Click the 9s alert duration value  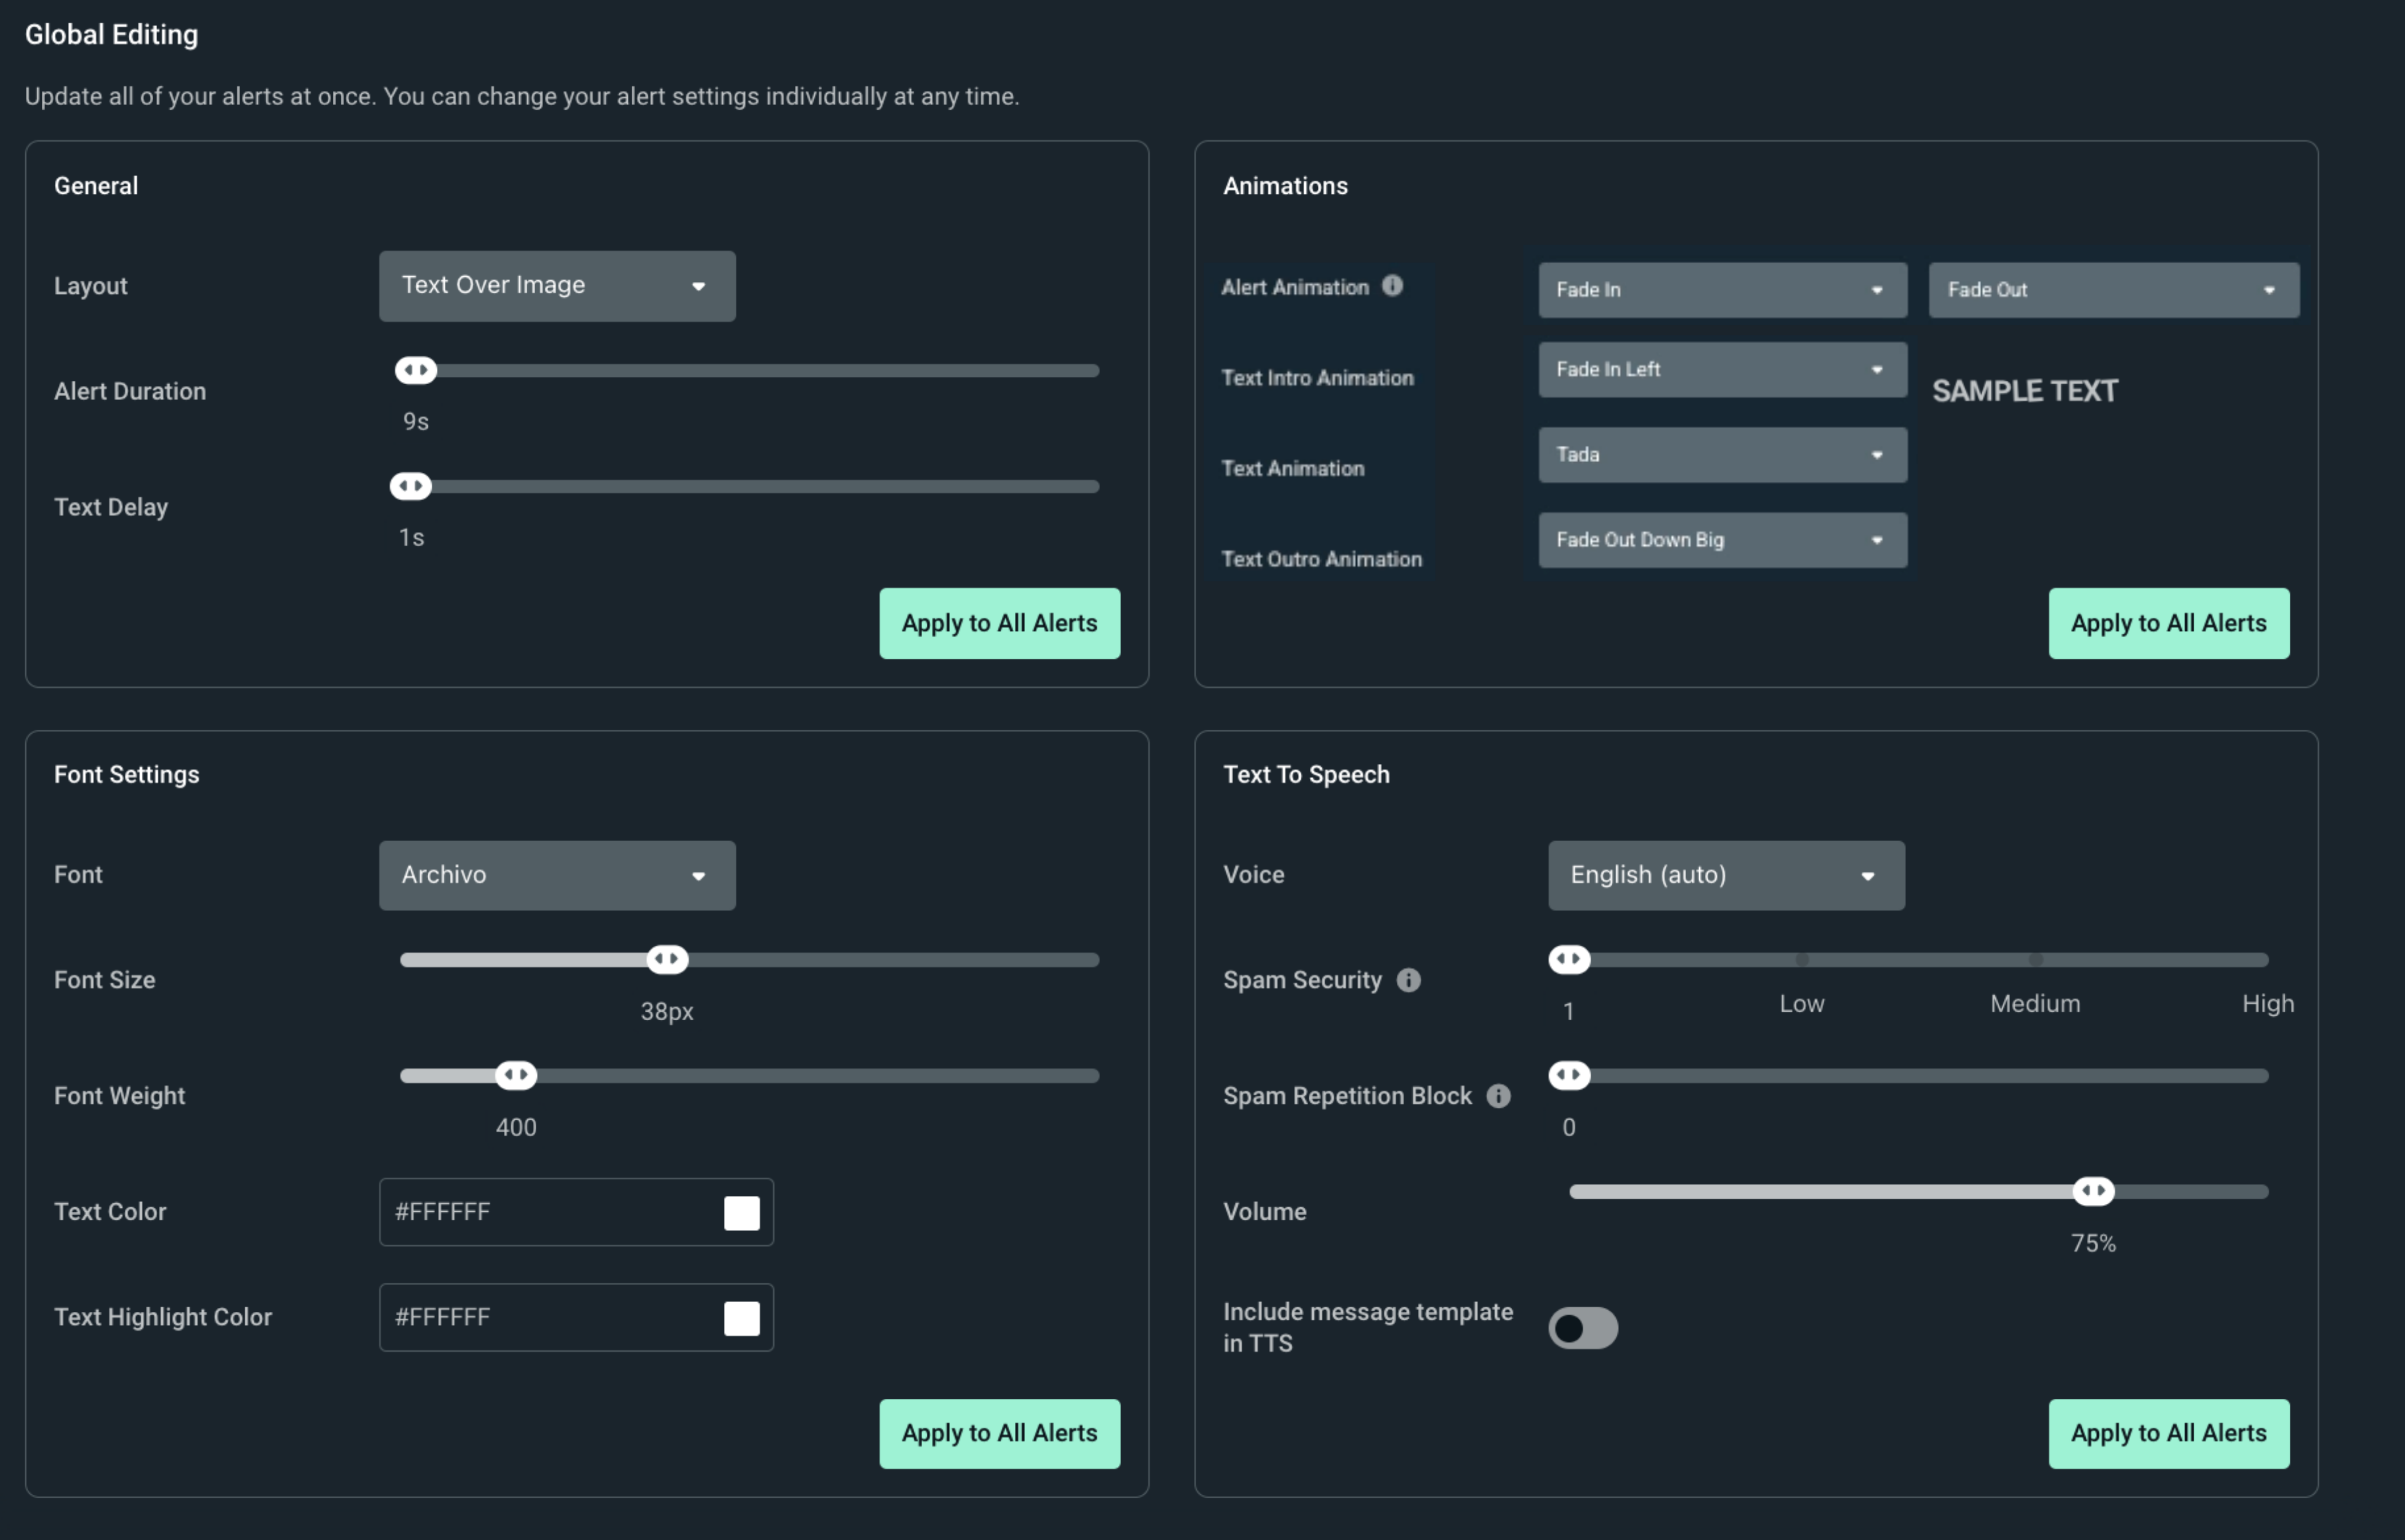[x=416, y=422]
